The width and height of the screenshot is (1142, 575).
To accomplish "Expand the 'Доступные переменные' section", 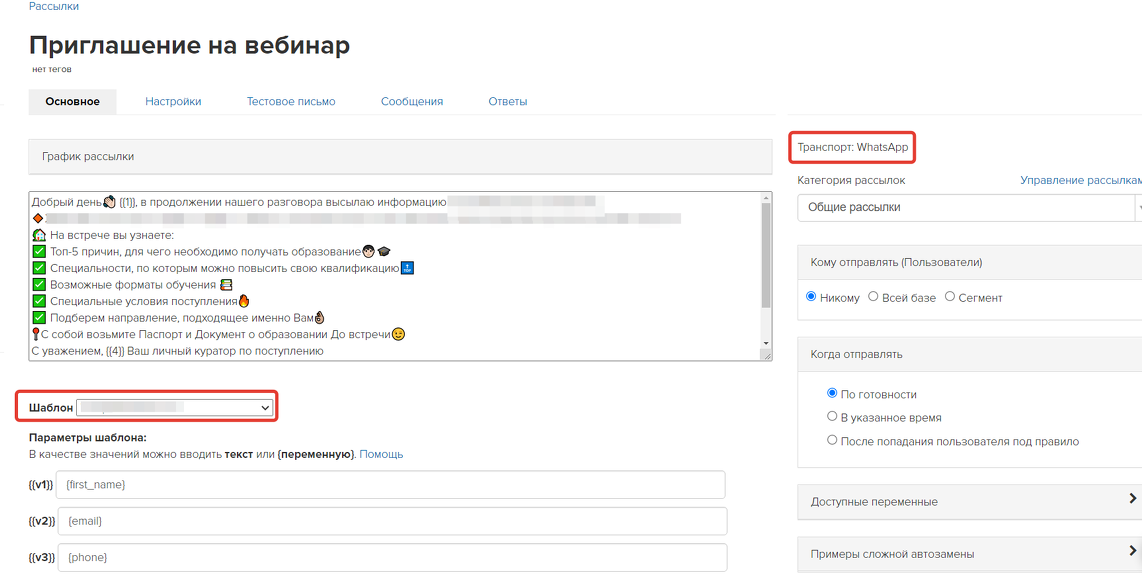I will click(x=968, y=501).
